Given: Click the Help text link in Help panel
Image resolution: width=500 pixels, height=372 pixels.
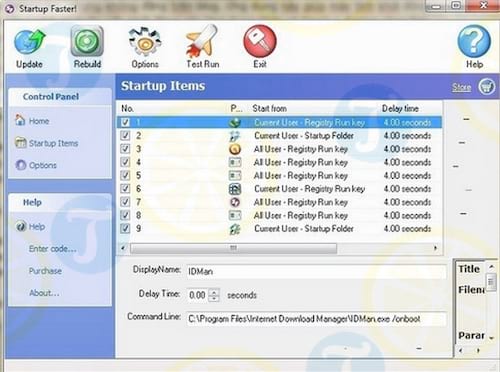Looking at the screenshot, I should click(37, 227).
